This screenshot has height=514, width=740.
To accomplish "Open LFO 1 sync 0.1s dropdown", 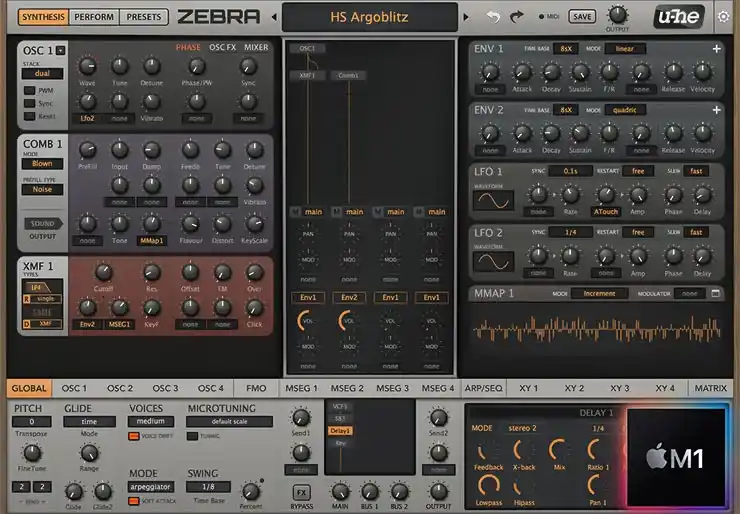I will [570, 171].
